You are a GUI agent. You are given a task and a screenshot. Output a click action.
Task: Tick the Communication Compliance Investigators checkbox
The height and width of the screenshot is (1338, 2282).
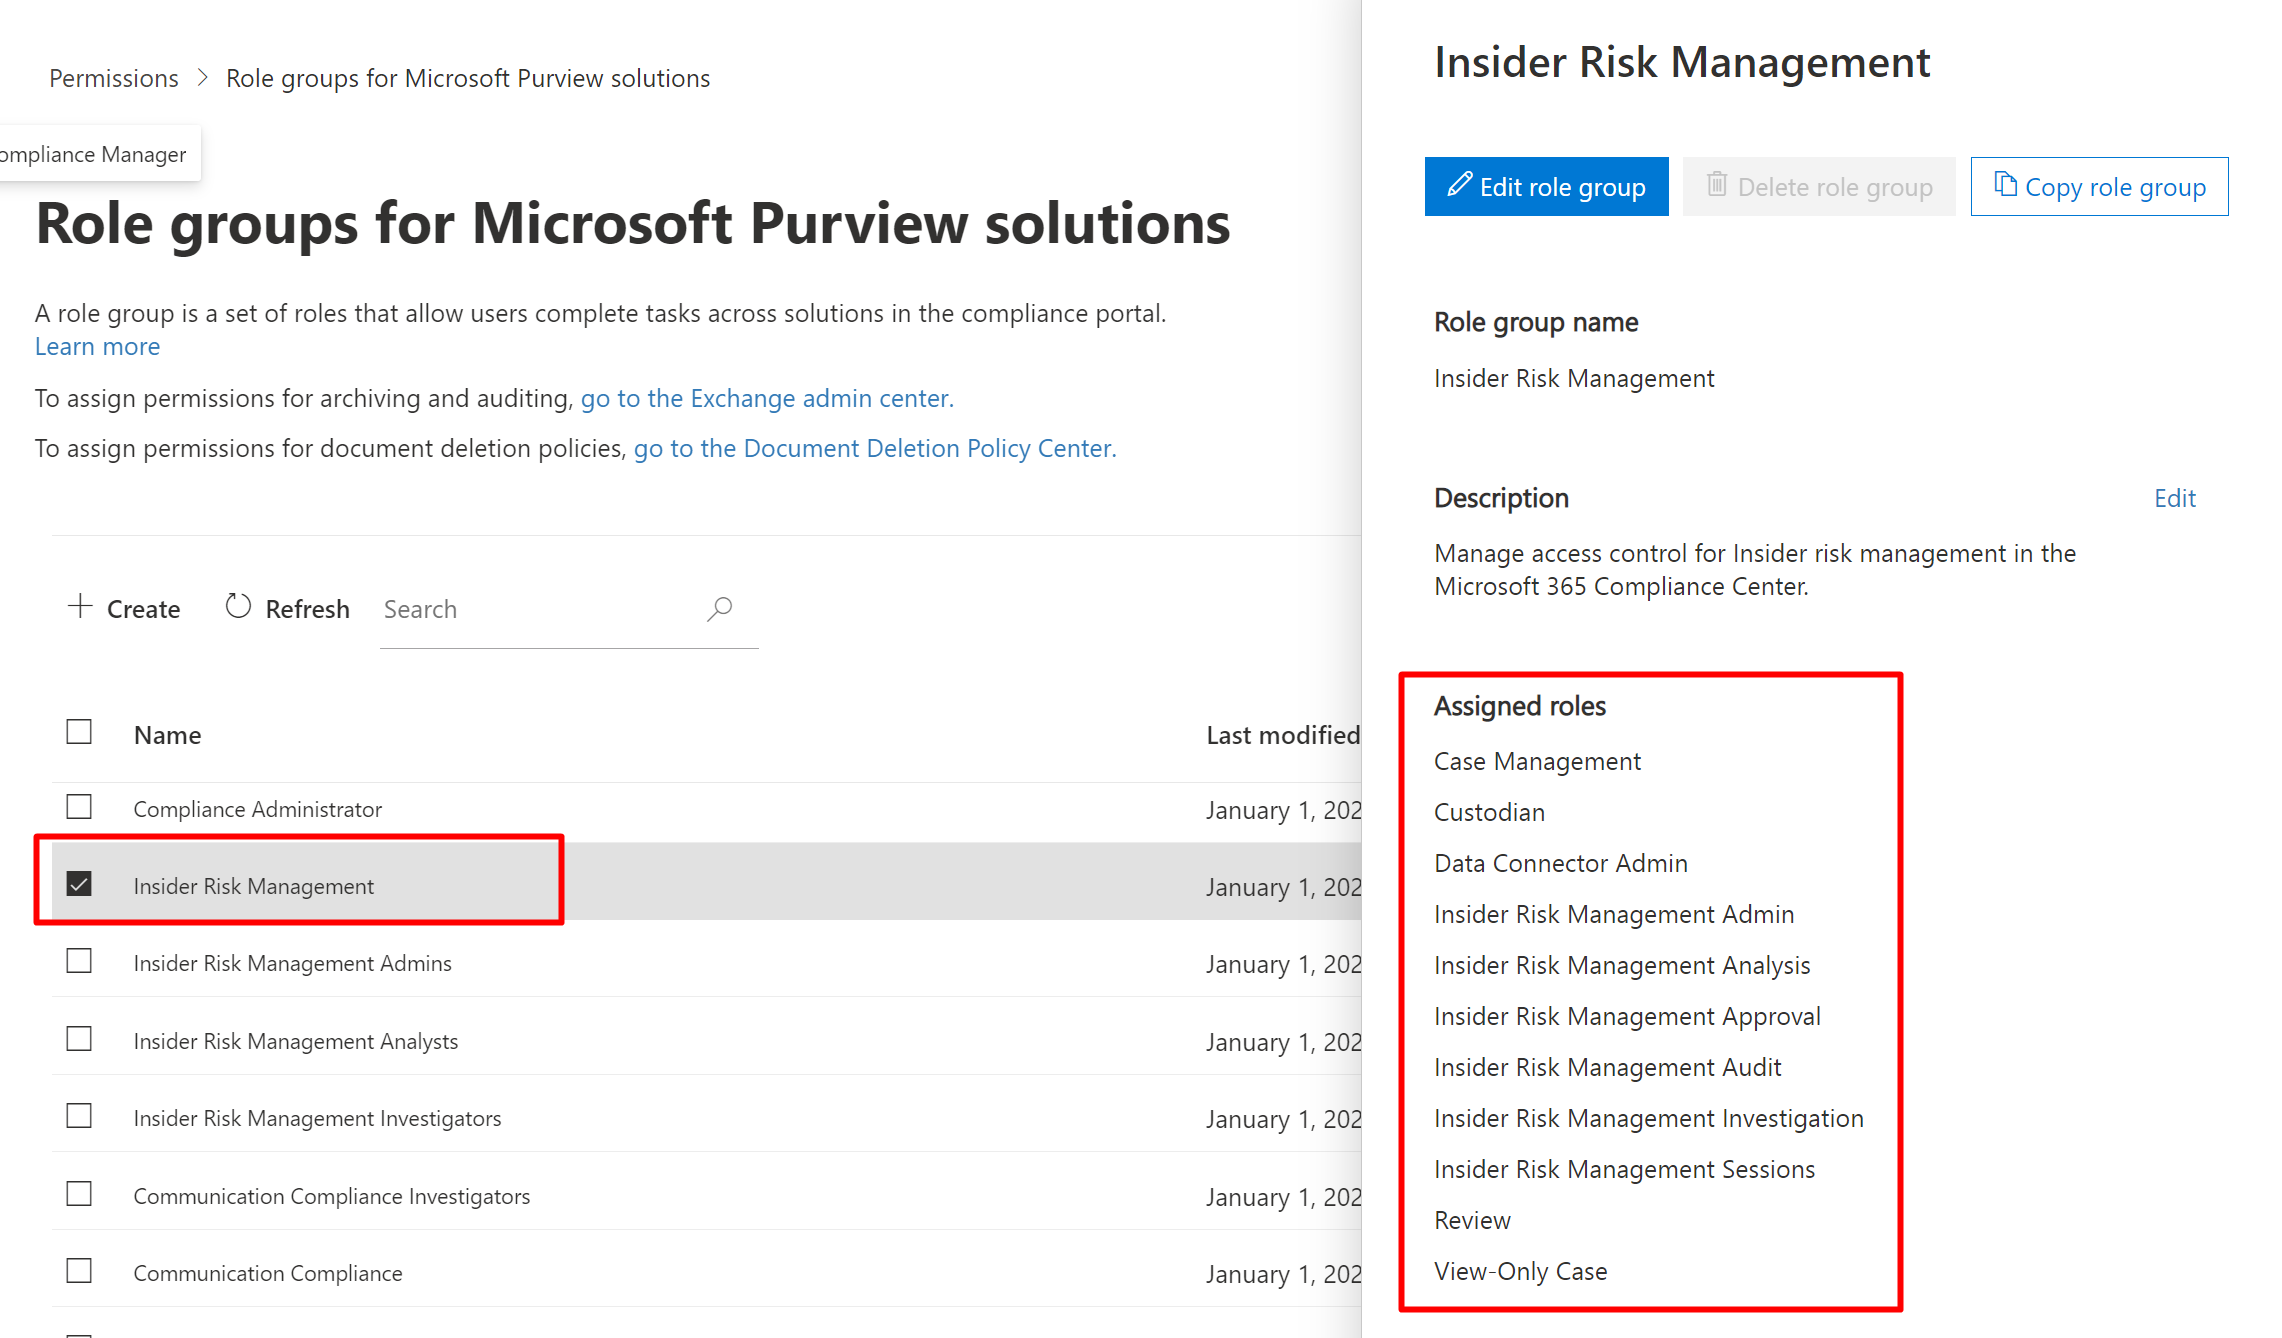click(79, 1195)
